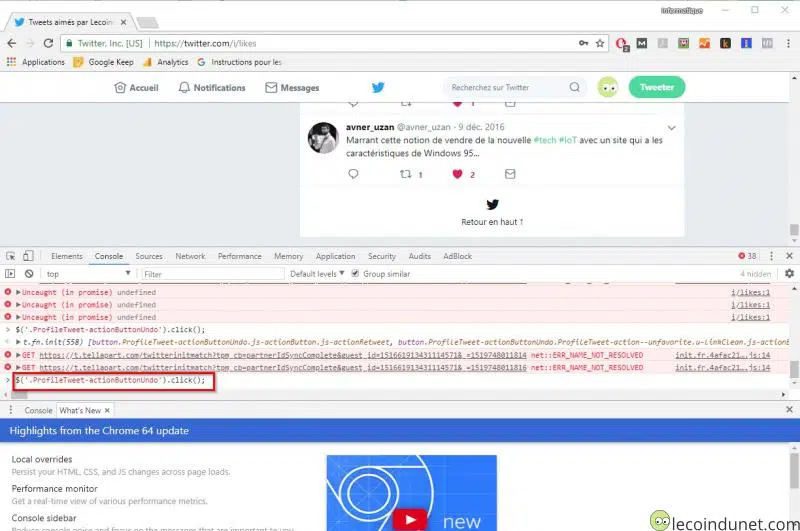Click the Twitter search magnifier icon
This screenshot has height=531, width=800.
pos(574,87)
